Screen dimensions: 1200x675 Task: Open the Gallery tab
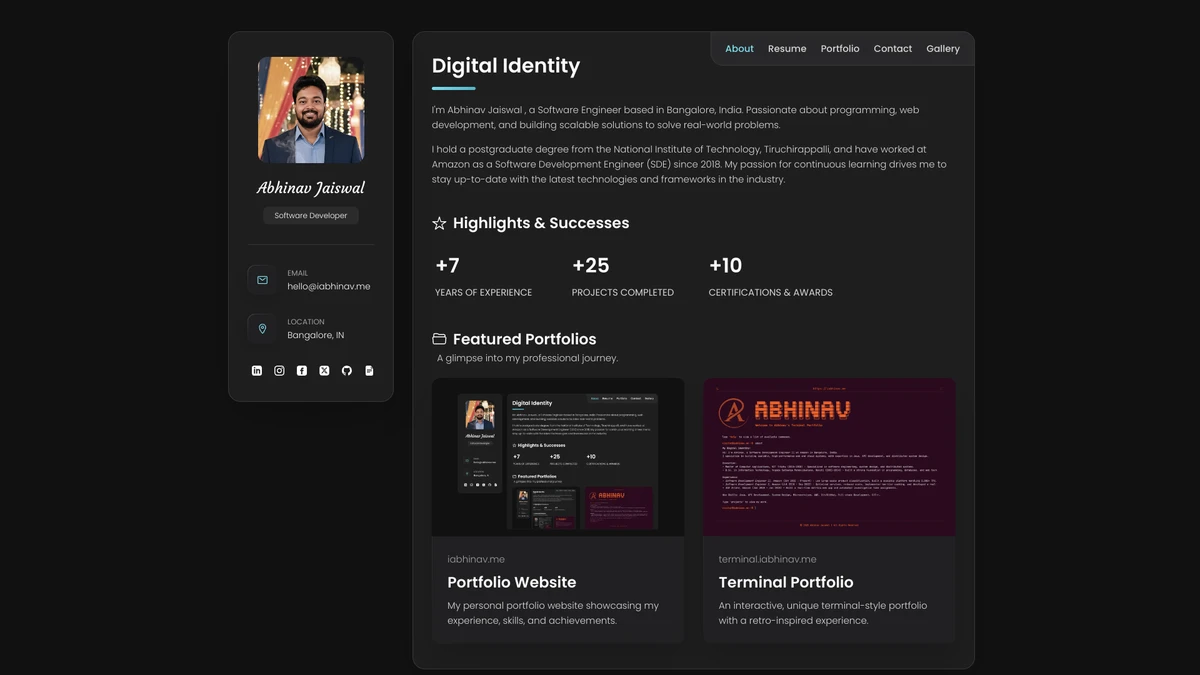click(x=943, y=48)
